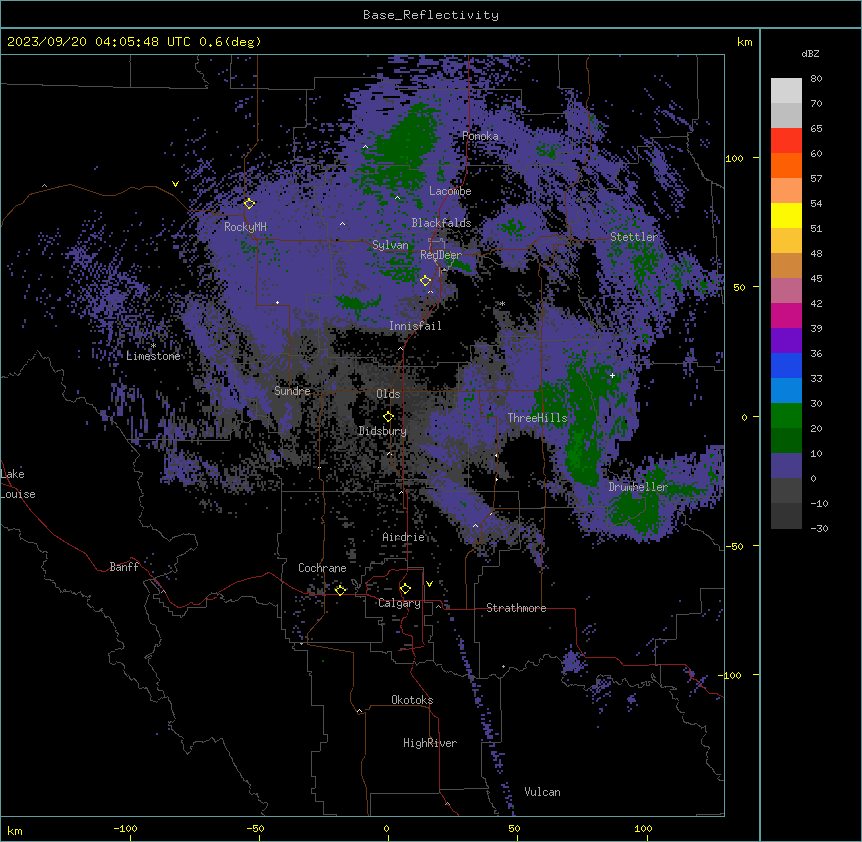Click the Lacombe city label

(x=450, y=191)
